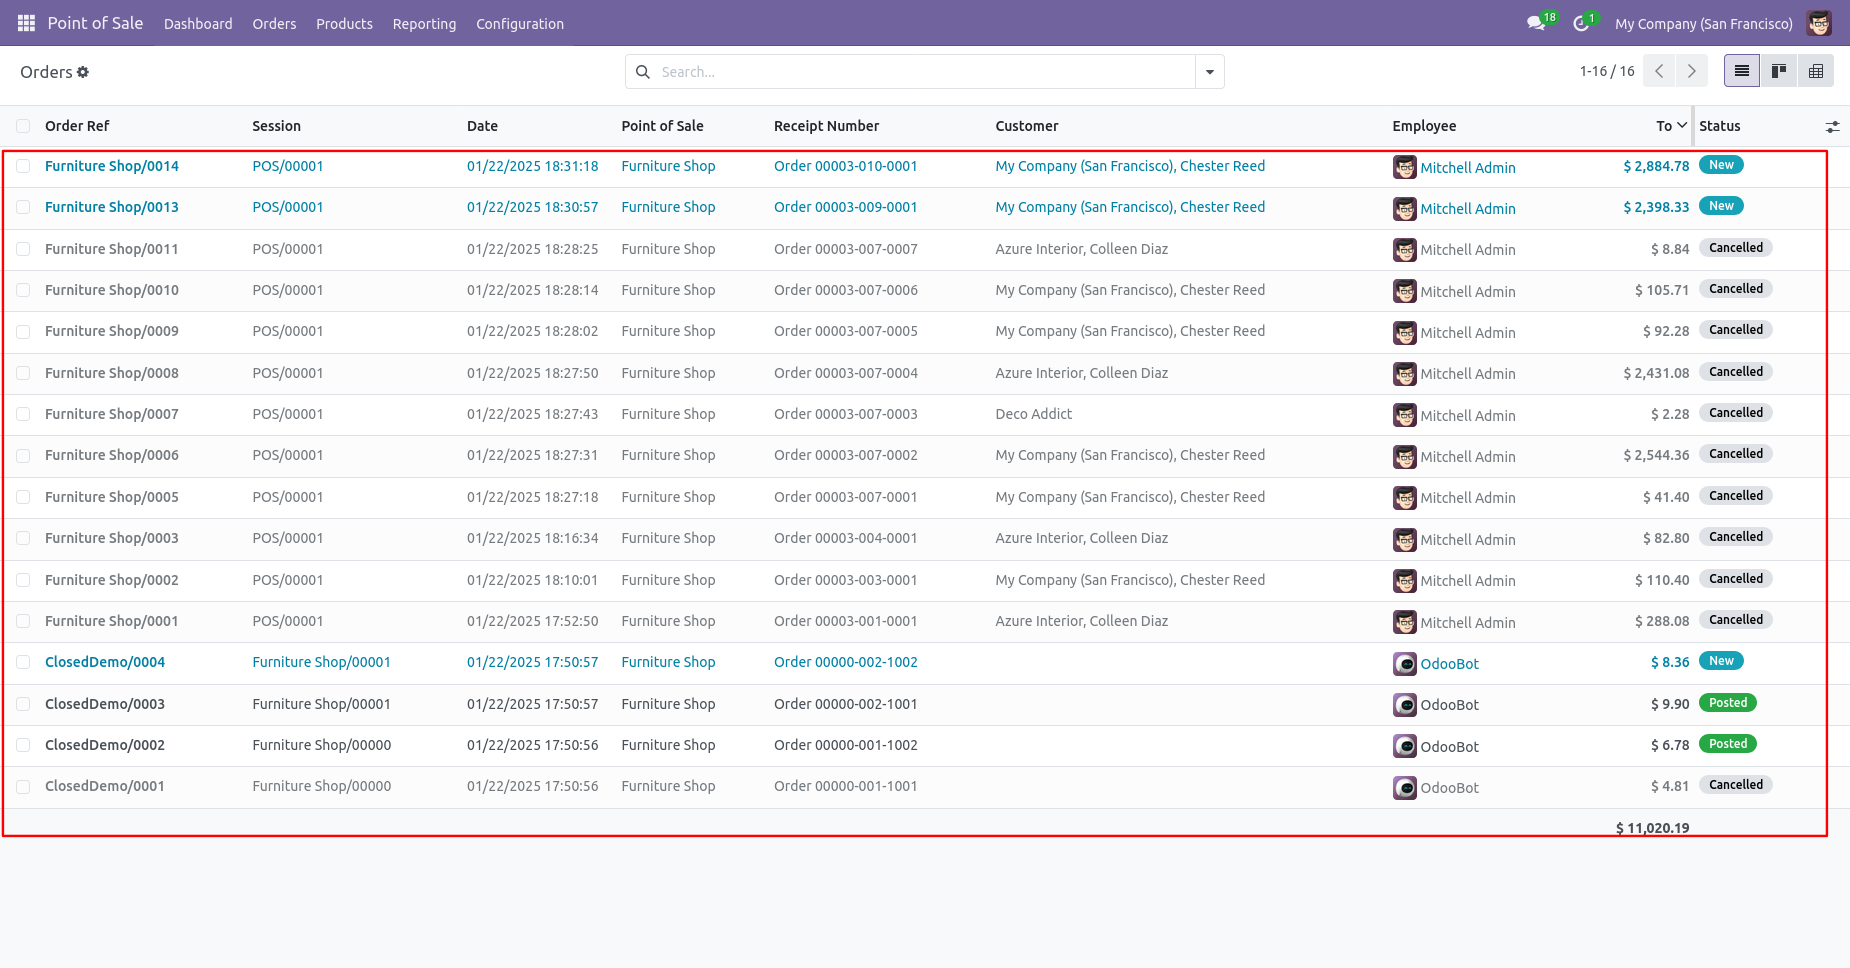Open the user avatar menu in the top bar
The width and height of the screenshot is (1850, 968).
[x=1819, y=23]
